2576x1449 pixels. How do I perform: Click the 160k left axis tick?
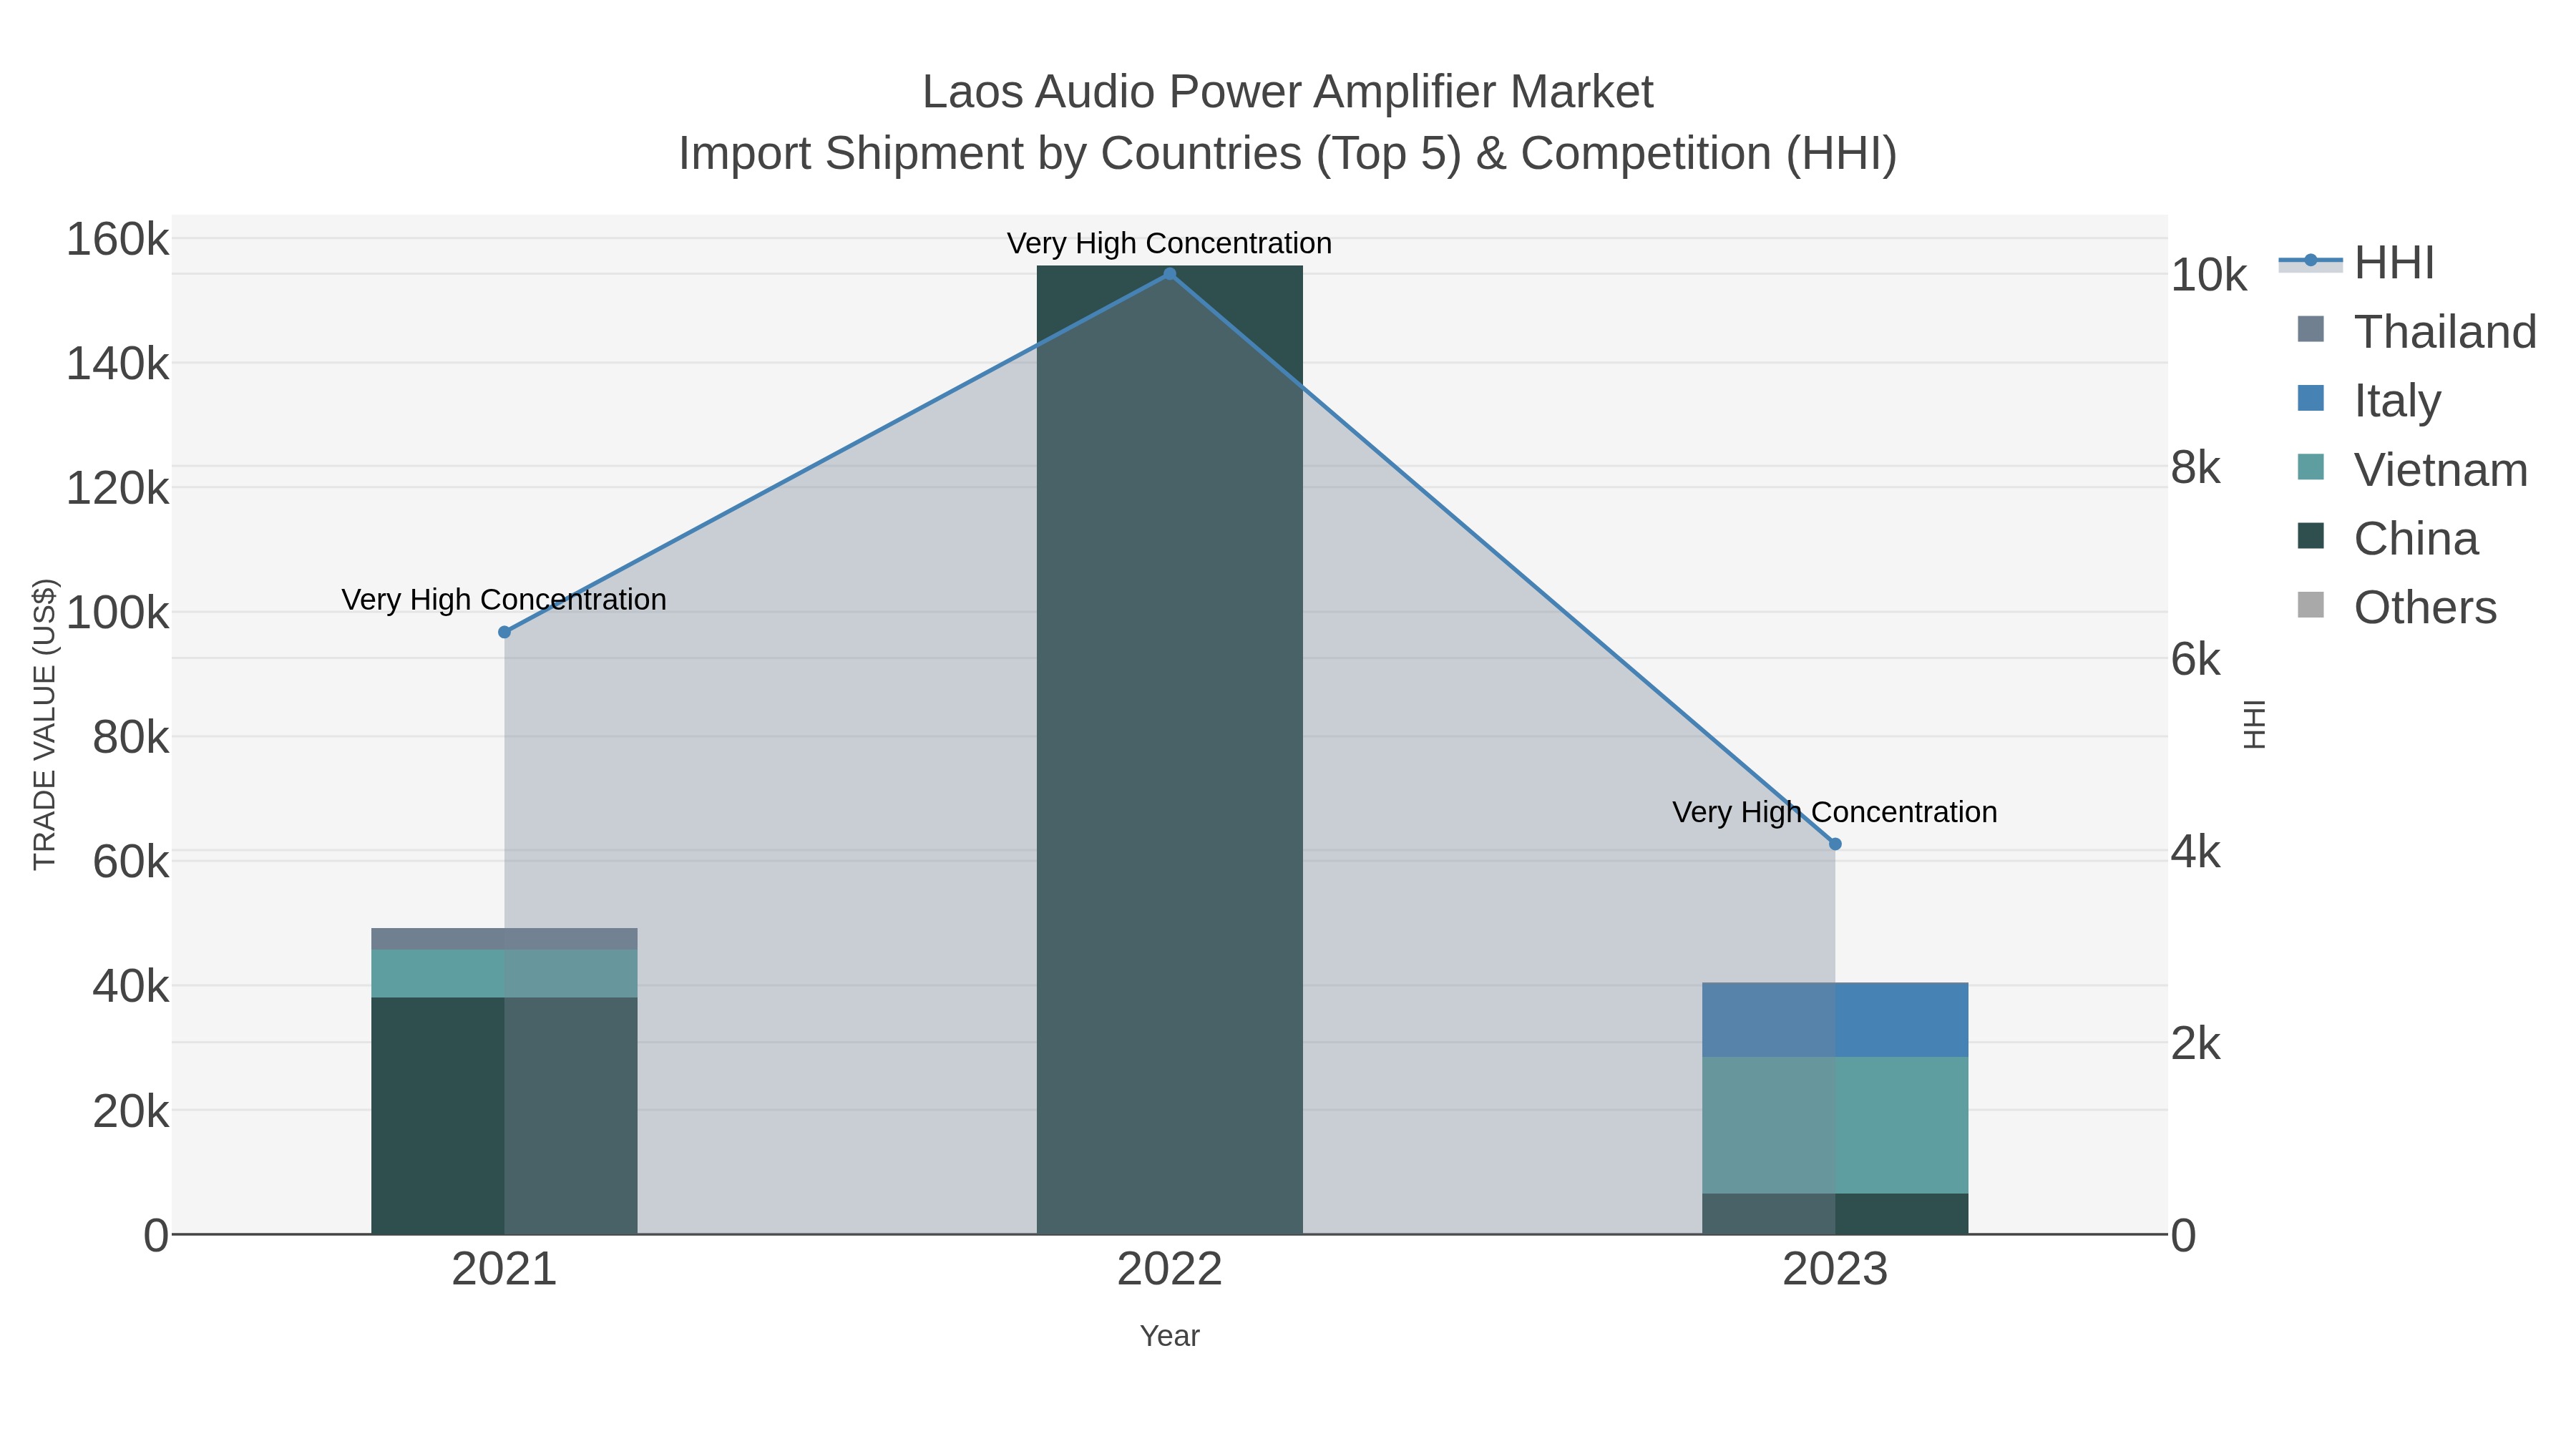tap(118, 240)
